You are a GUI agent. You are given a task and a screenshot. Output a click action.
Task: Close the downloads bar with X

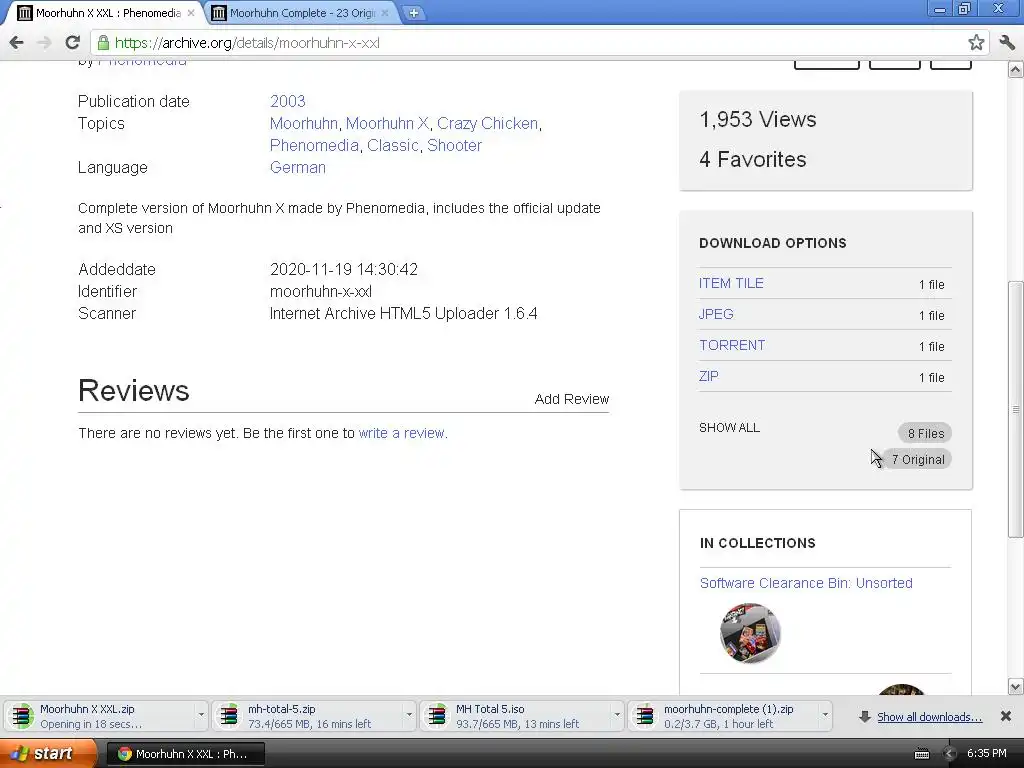[x=1006, y=716]
